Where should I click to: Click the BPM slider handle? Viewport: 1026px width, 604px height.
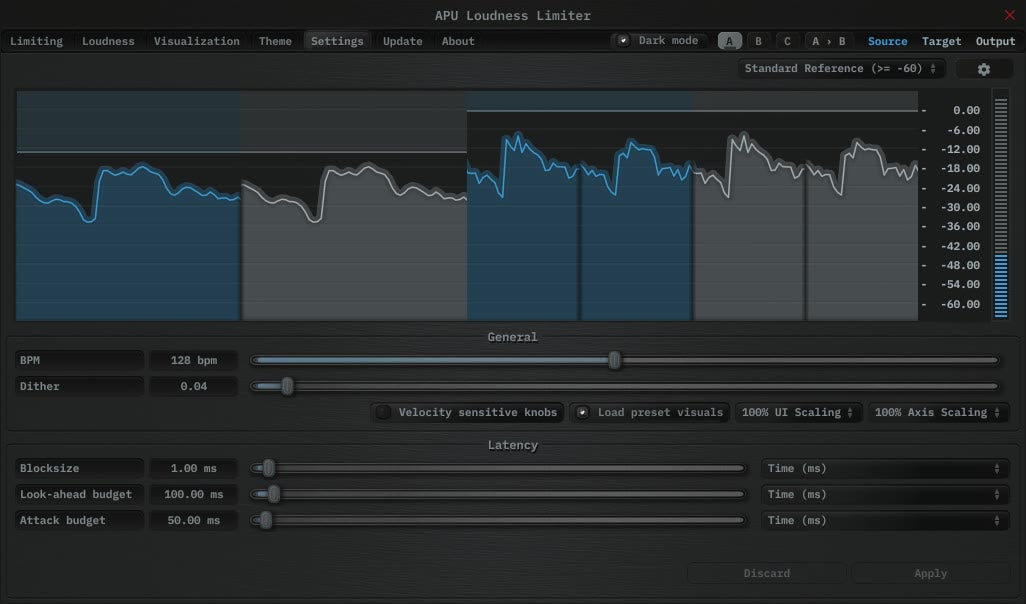point(614,360)
